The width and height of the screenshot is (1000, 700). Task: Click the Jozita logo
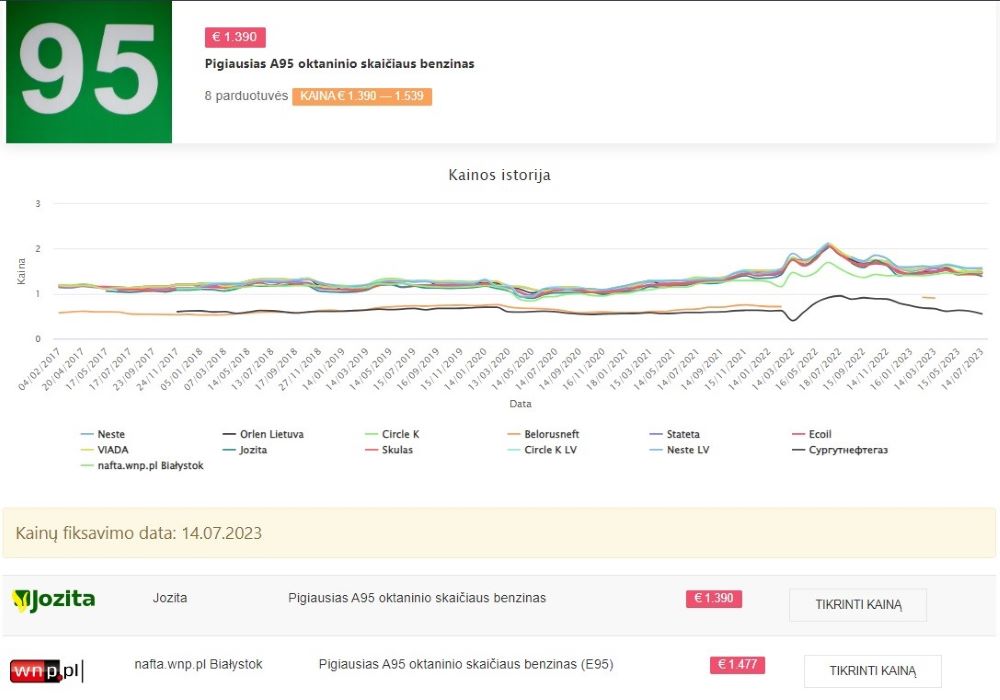(54, 600)
